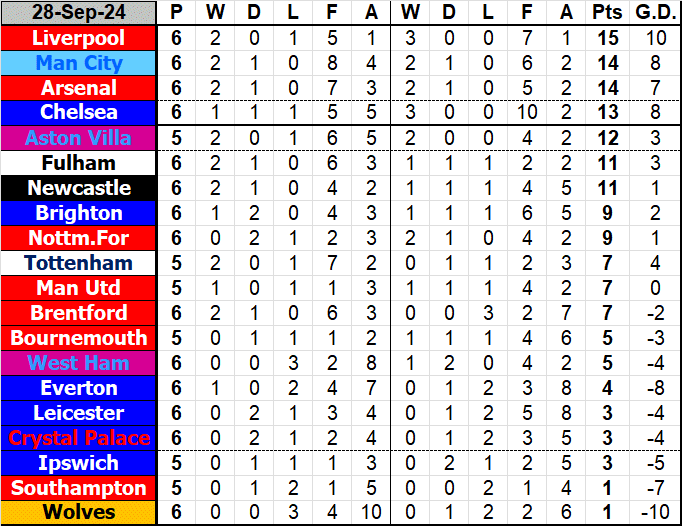Screen dimensions: 682x526
Task: Click the P column header
Action: coord(177,13)
